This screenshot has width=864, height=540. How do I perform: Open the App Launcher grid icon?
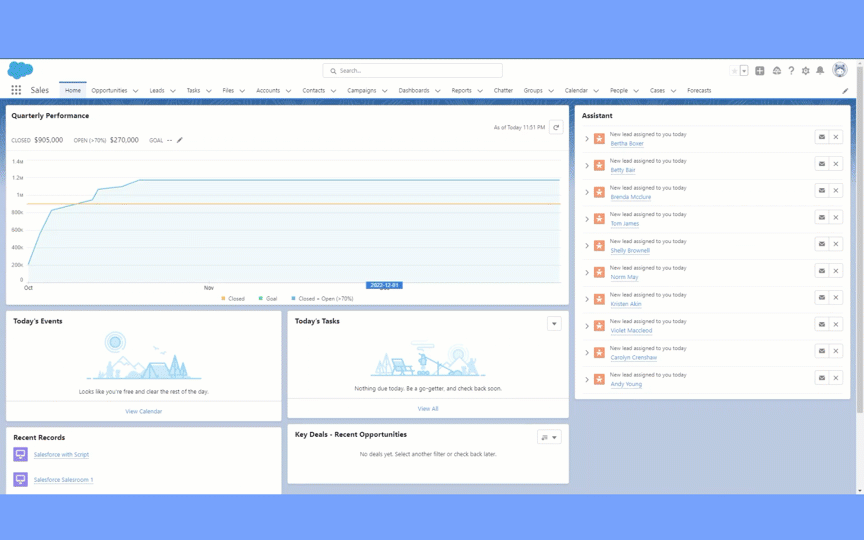[x=16, y=90]
